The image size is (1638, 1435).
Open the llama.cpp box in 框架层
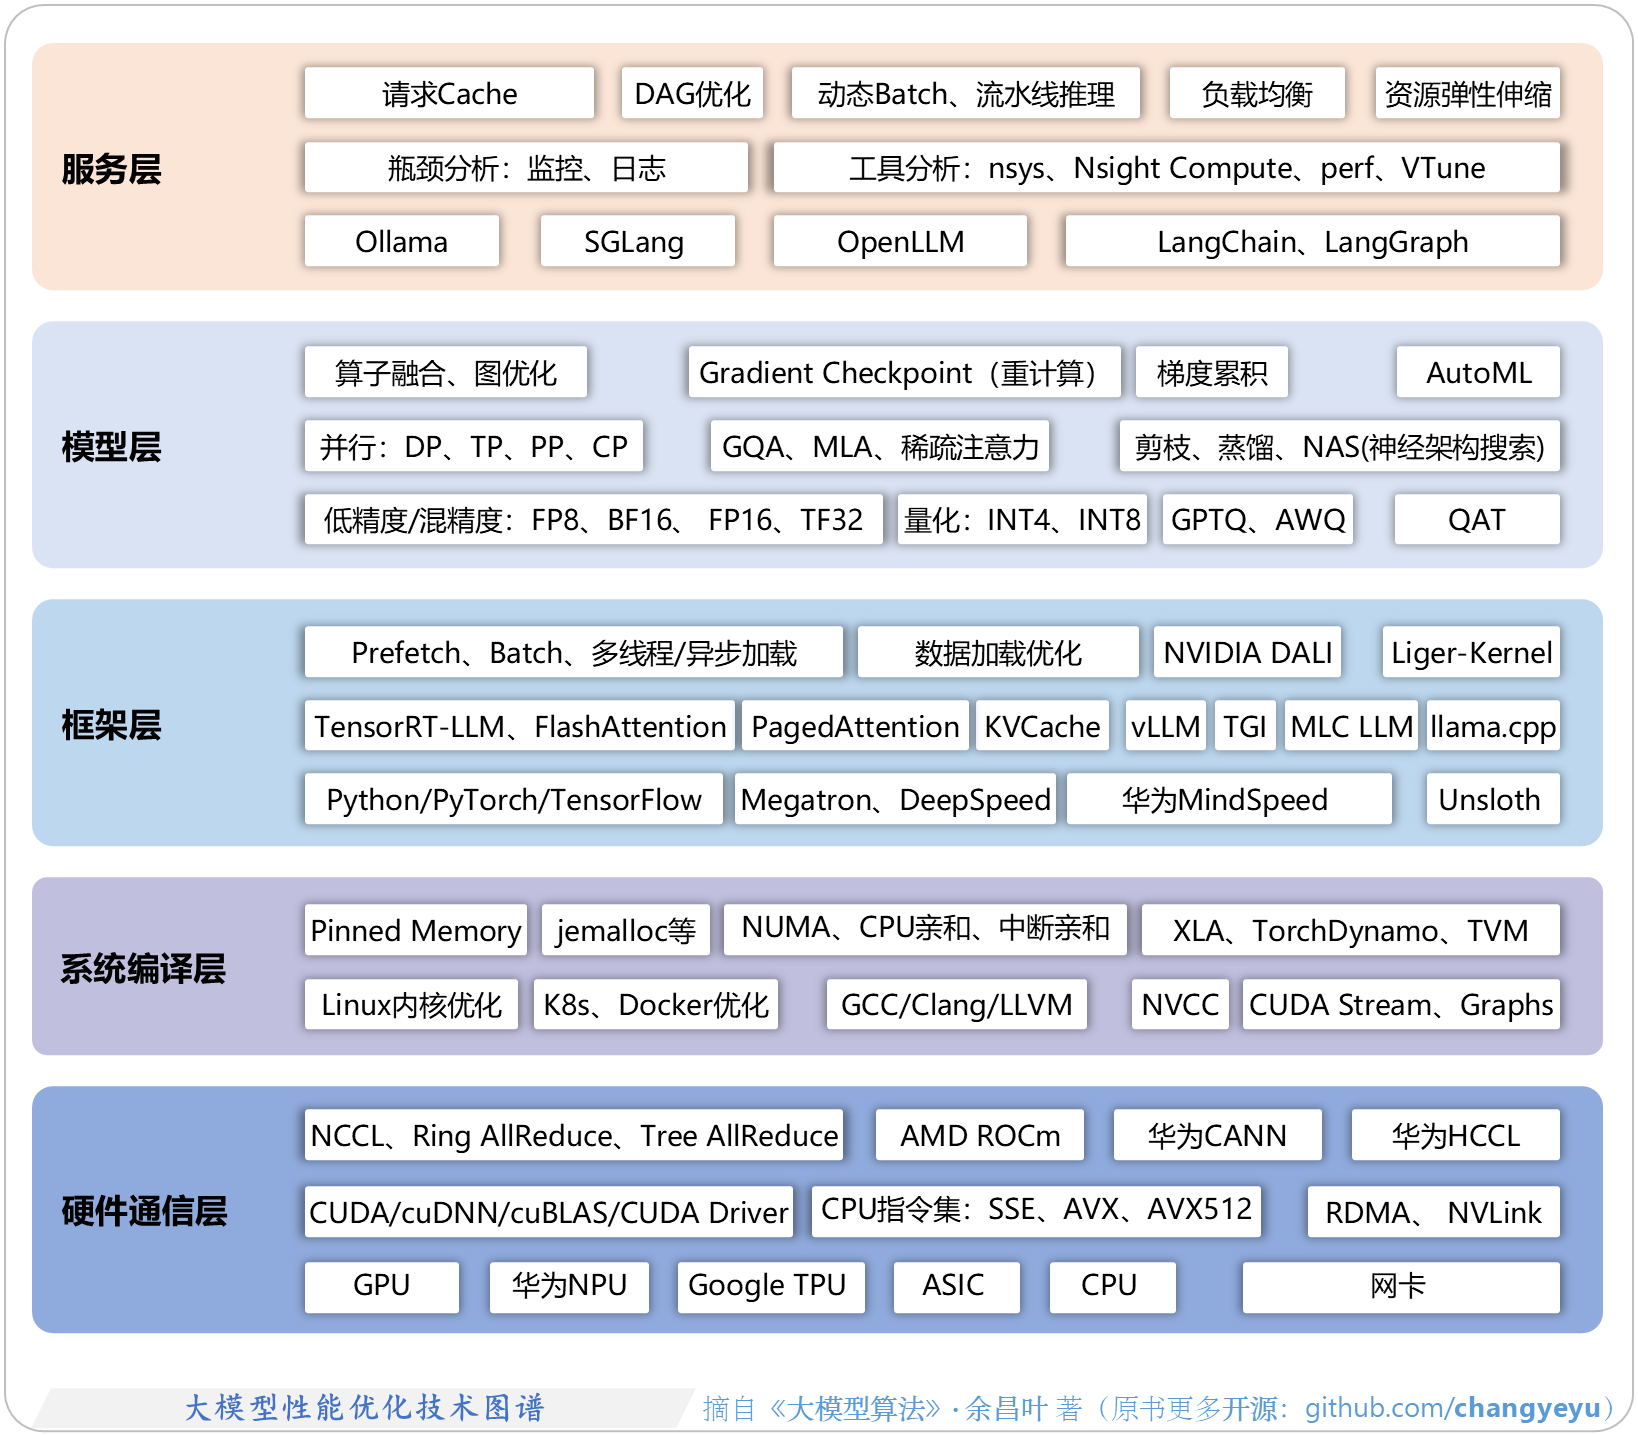pyautogui.click(x=1492, y=726)
